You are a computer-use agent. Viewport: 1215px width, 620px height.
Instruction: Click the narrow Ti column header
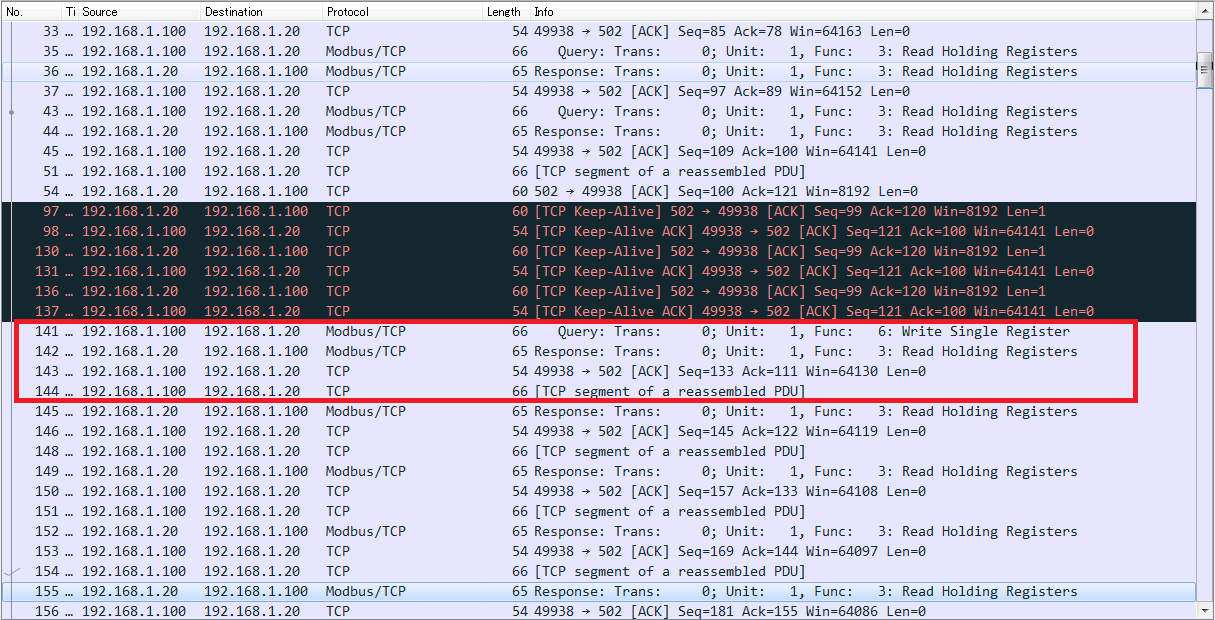click(x=70, y=12)
